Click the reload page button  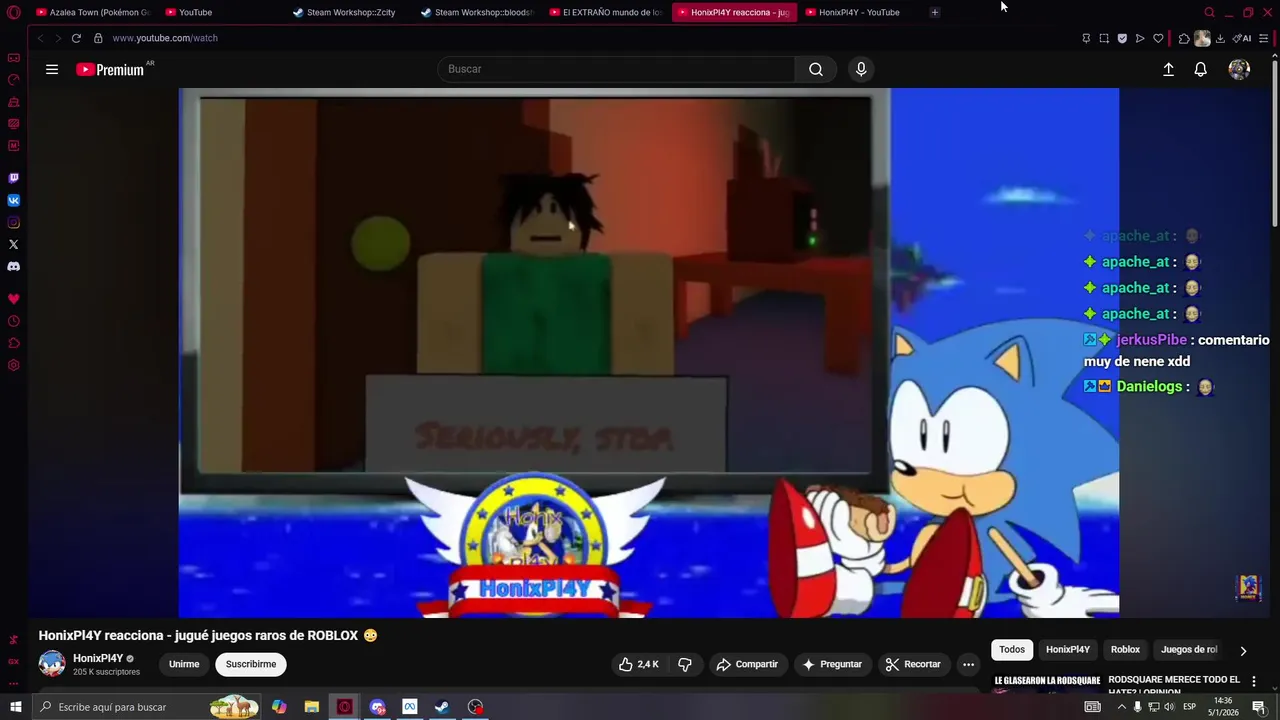pos(76,38)
